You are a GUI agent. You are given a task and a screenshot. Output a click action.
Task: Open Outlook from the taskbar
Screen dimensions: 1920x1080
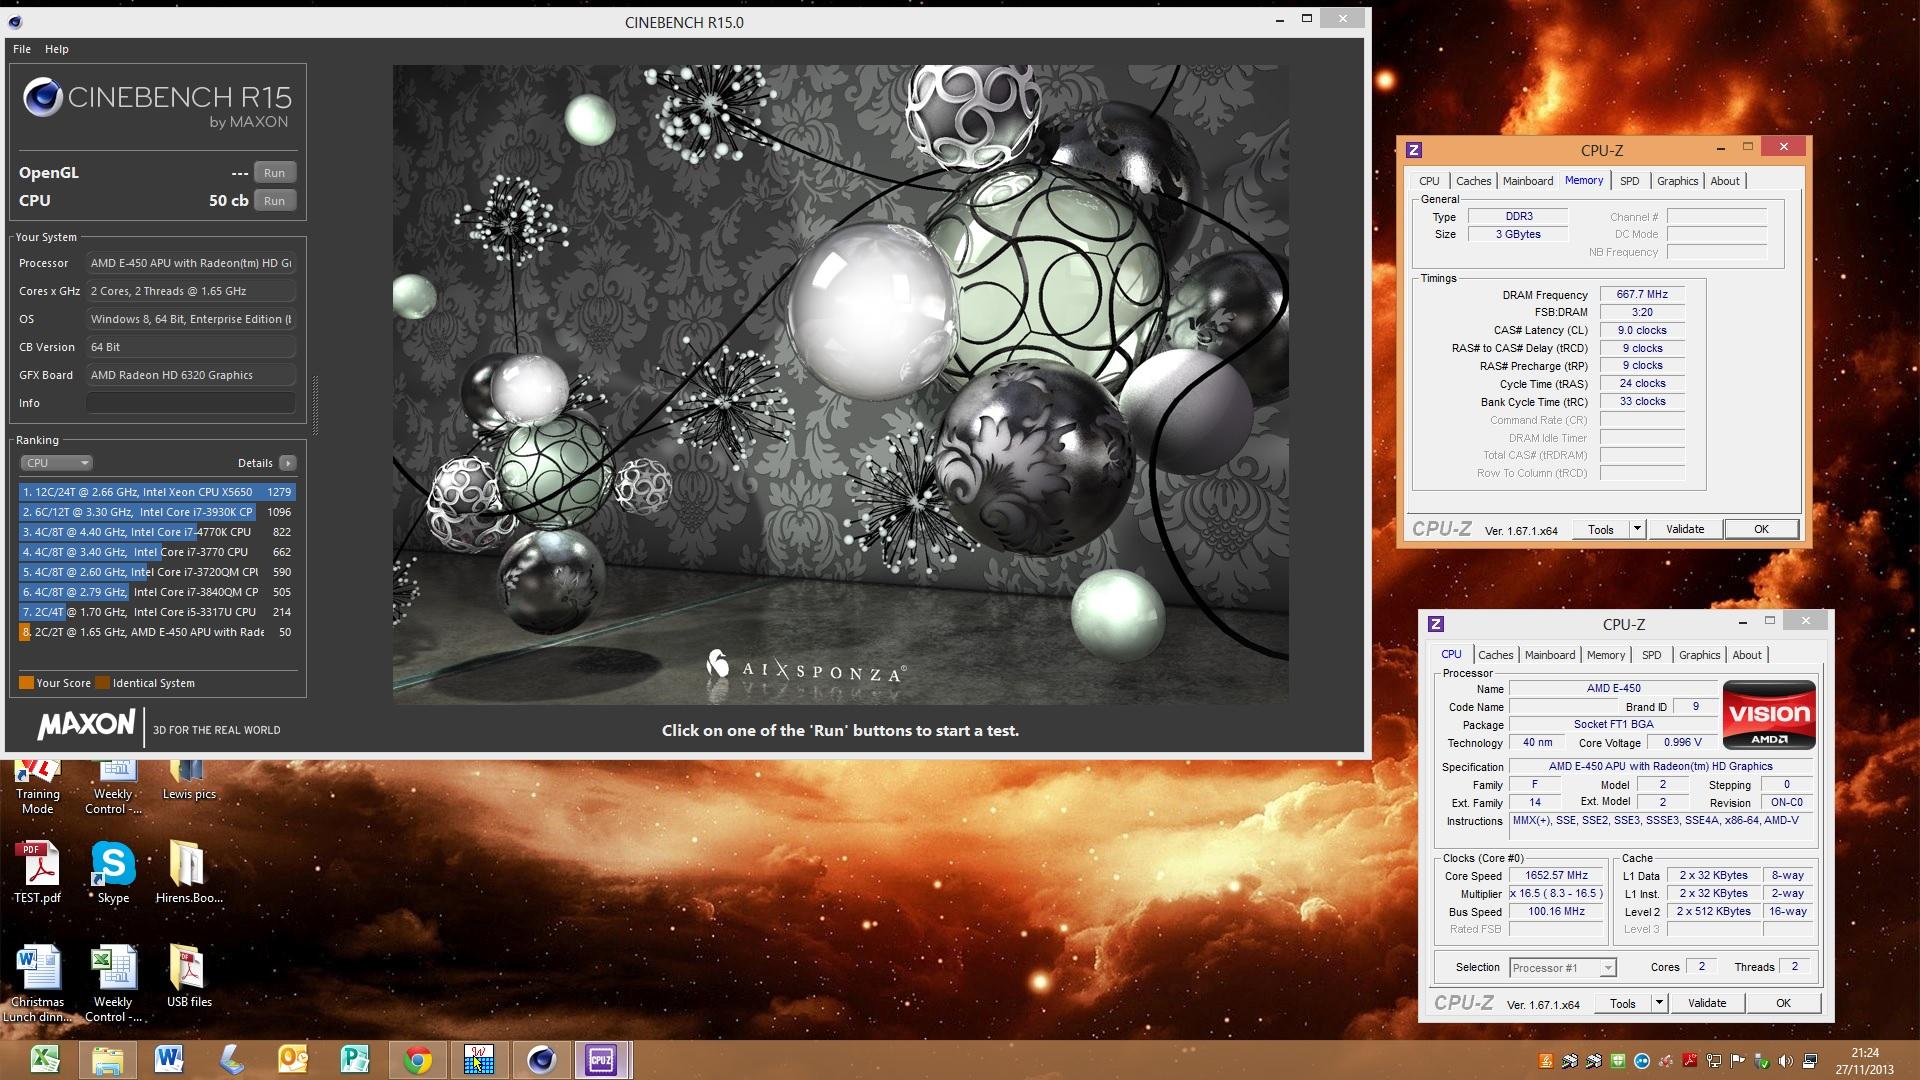point(293,1059)
